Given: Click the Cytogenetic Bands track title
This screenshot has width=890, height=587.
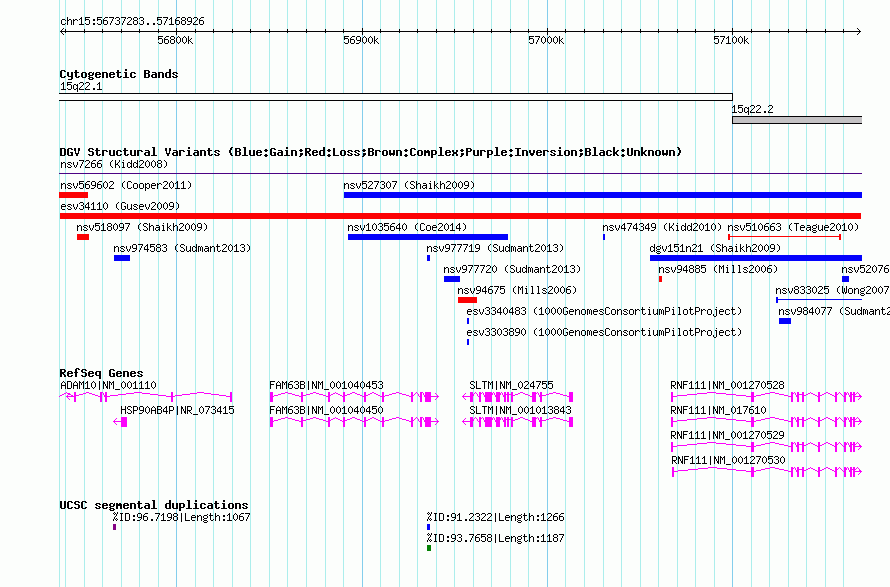Looking at the screenshot, I should (x=119, y=74).
